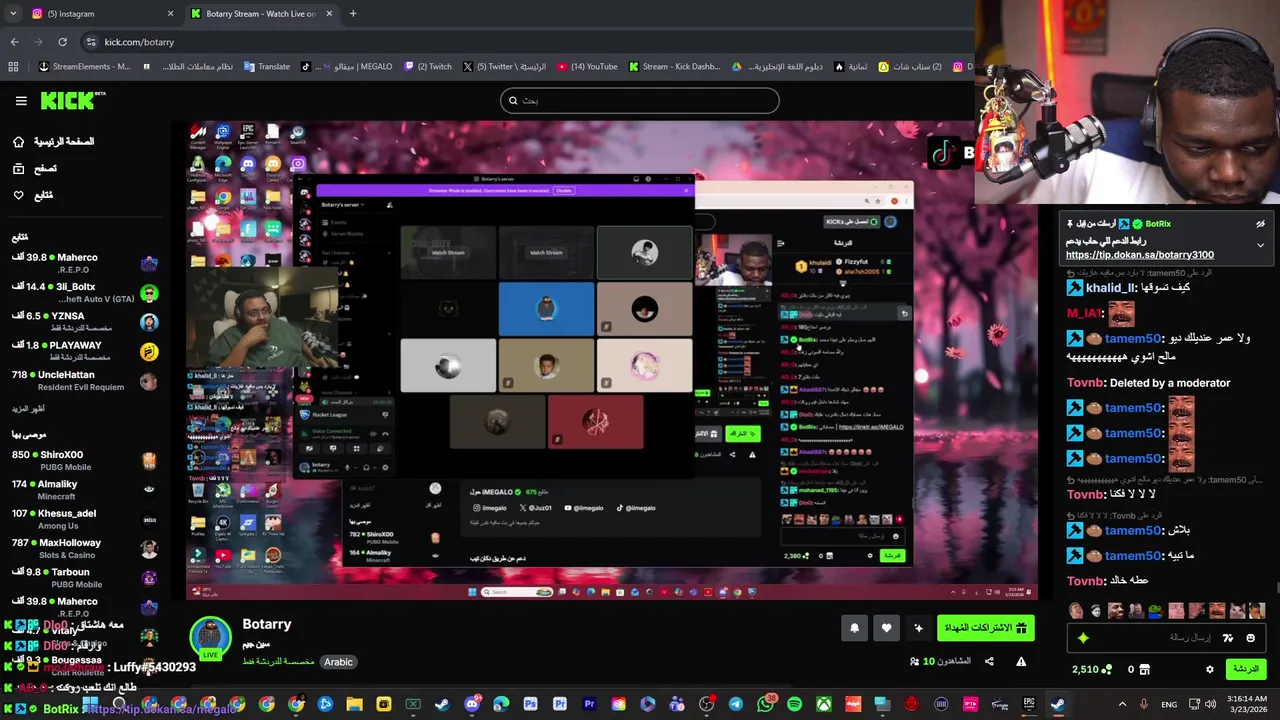The image size is (1280, 720).
Task: Toggle microphone icon in system tray
Action: pos(1144,704)
